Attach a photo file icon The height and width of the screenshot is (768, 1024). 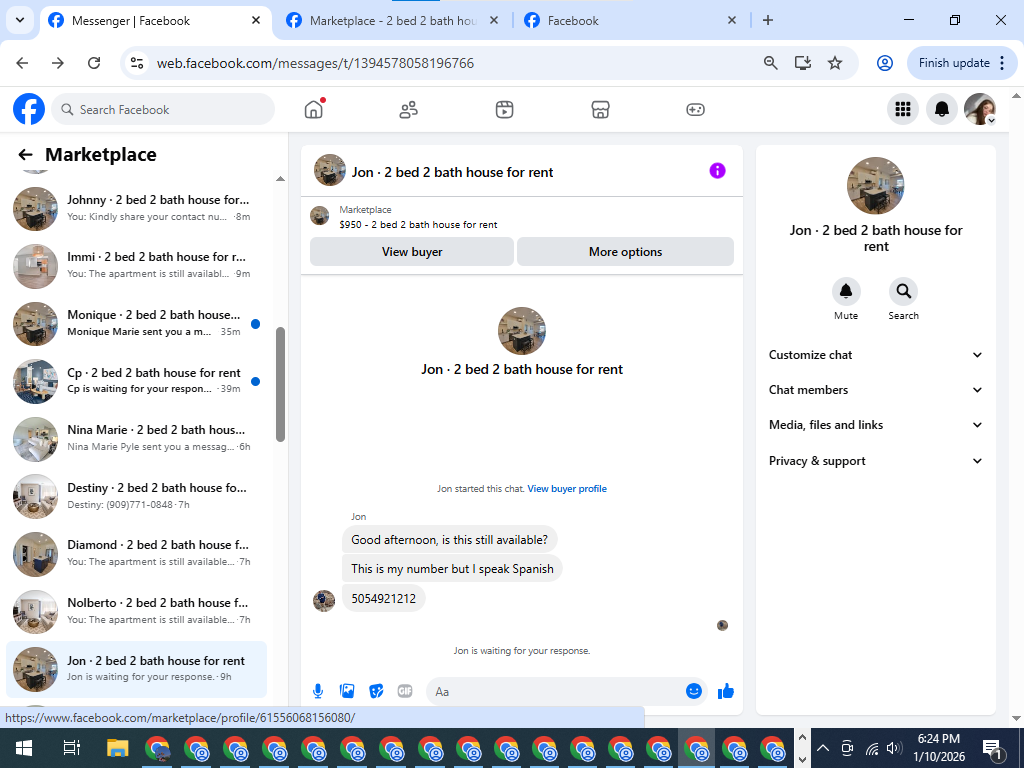(x=347, y=691)
